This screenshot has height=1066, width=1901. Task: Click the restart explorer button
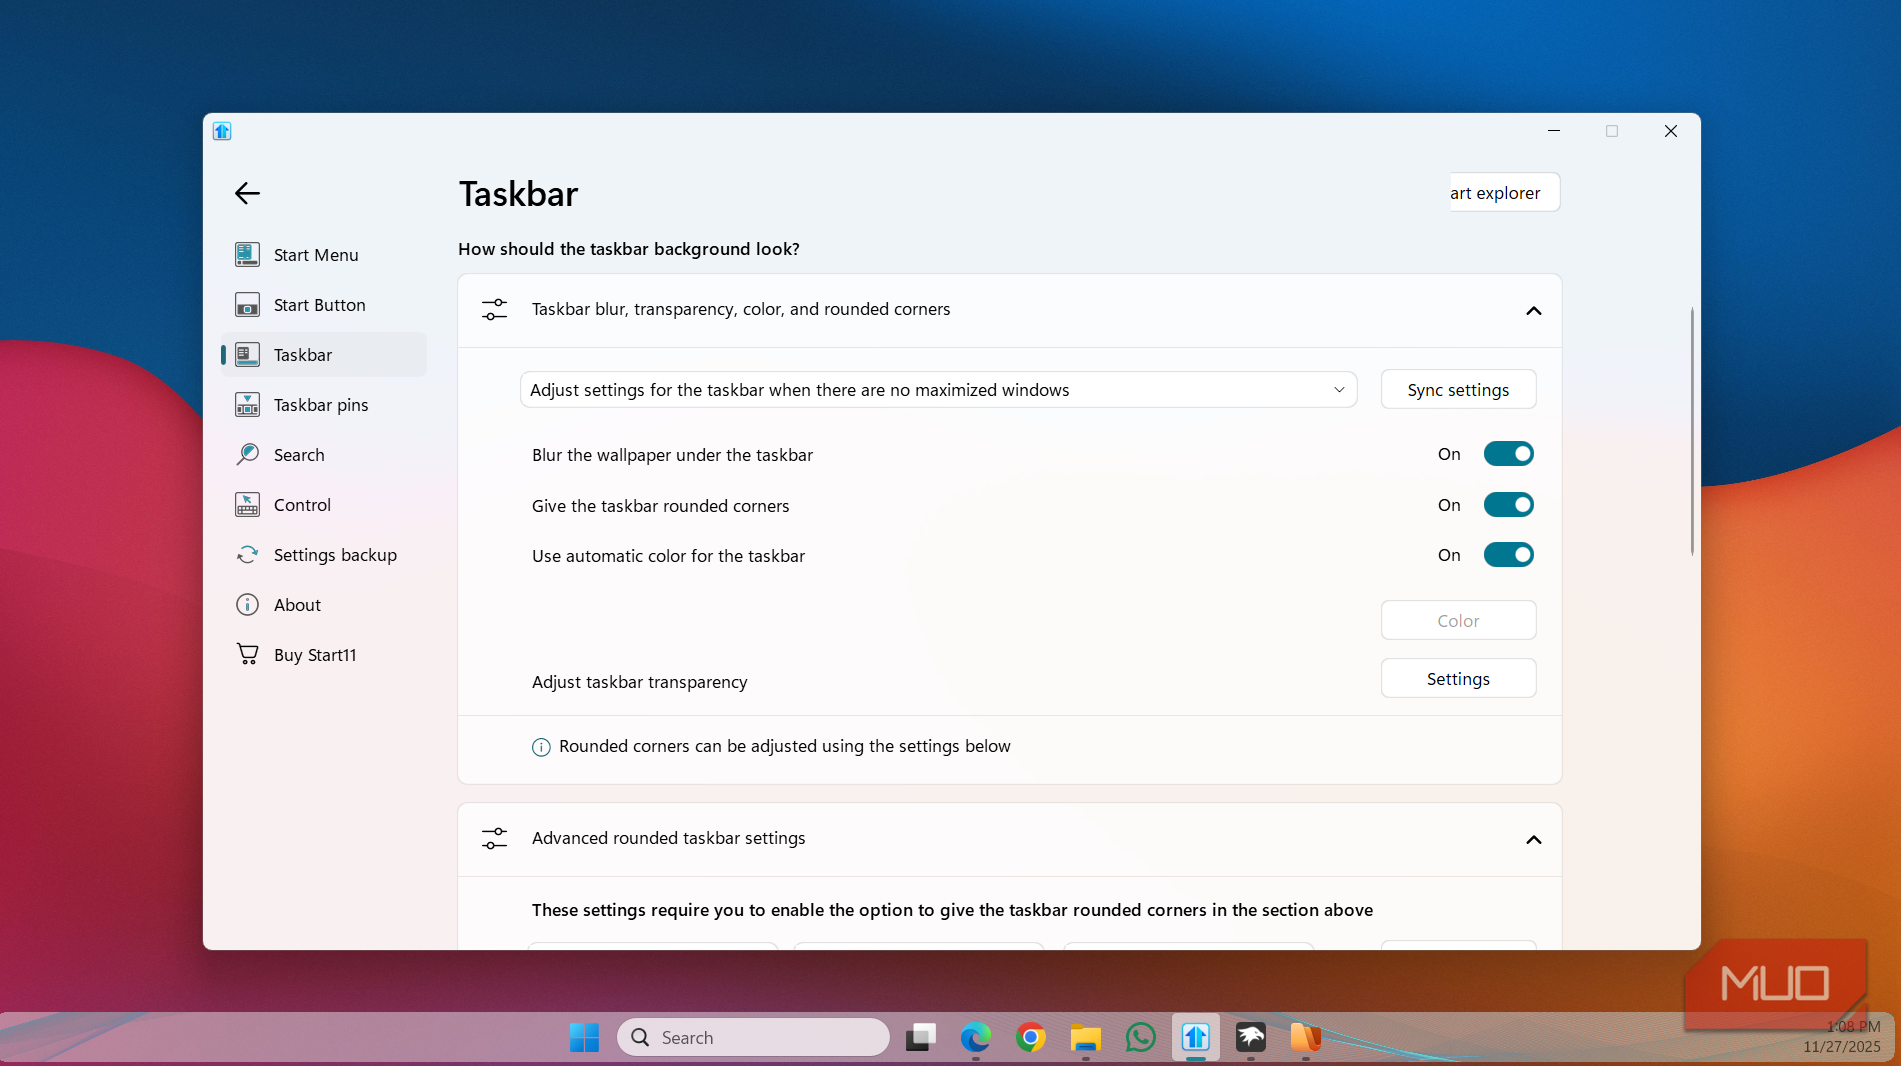[1505, 193]
